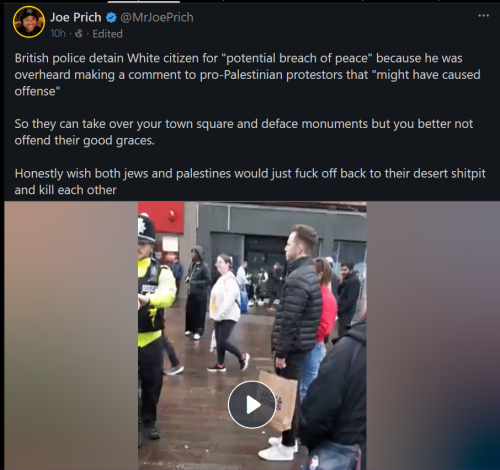This screenshot has width=500, height=470.
Task: Click the Jack & Jones paper bag
Action: [x=278, y=400]
